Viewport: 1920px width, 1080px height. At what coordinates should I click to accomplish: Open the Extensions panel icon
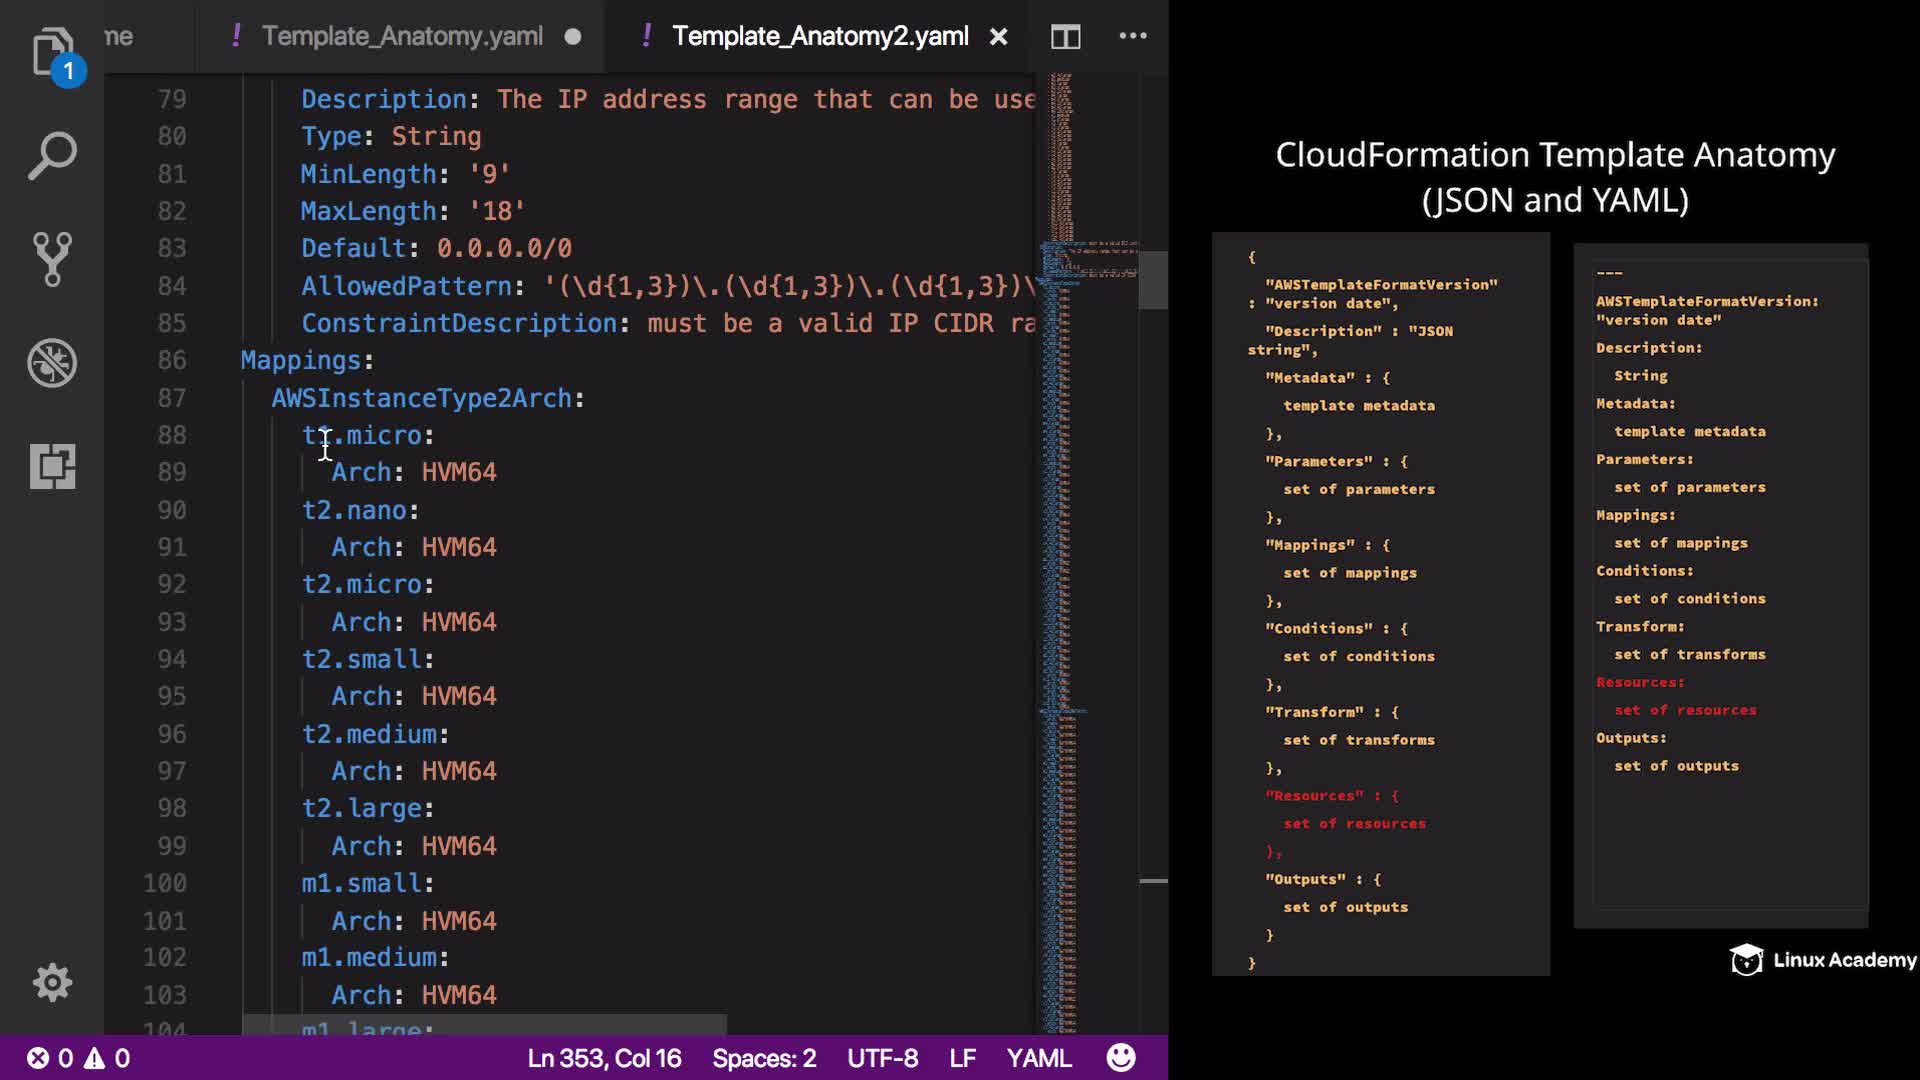52,466
